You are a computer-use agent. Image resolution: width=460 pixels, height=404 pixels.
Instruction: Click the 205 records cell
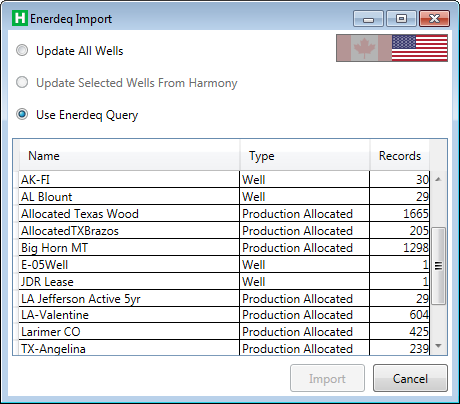[400, 230]
